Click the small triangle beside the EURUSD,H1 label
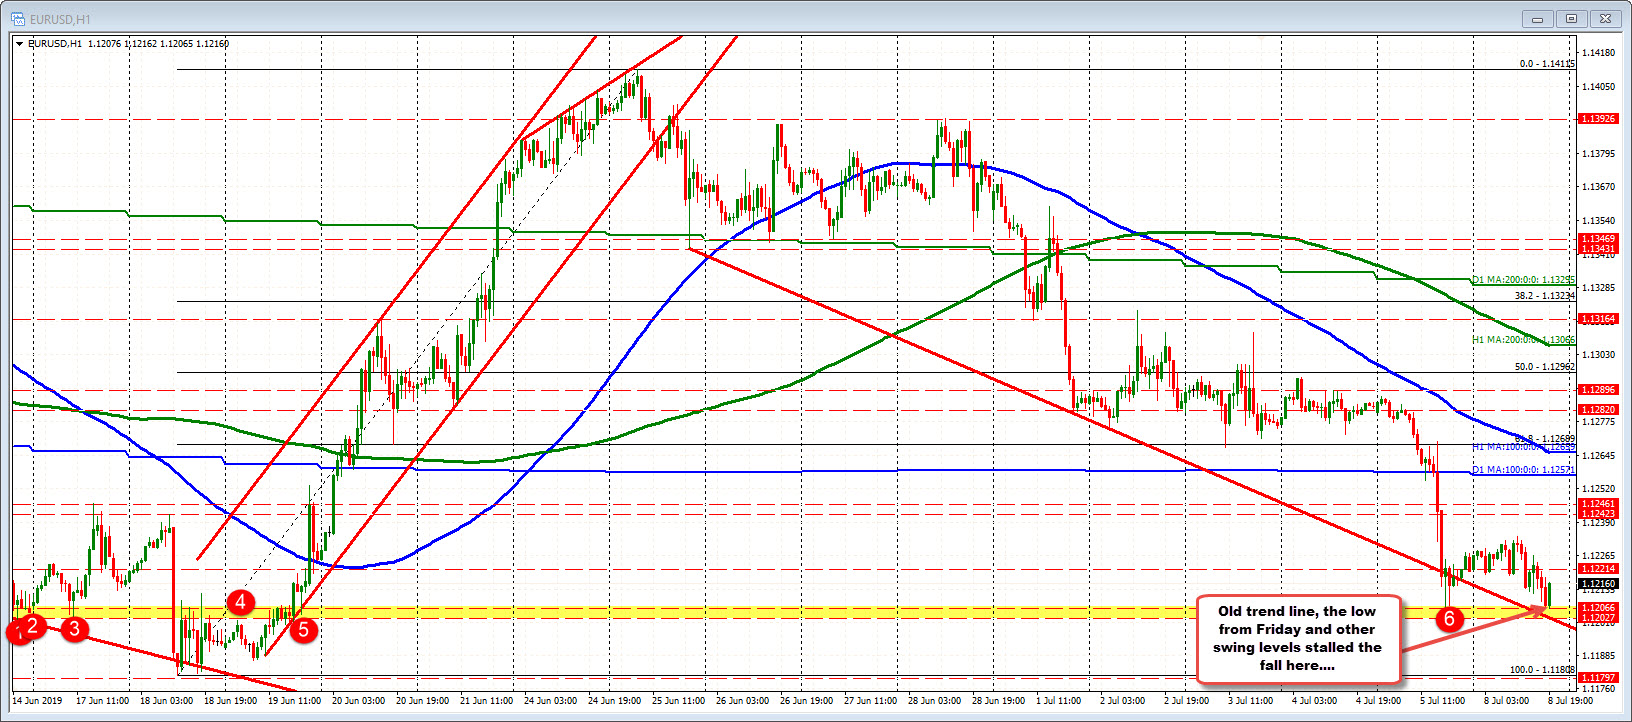Screen dimensions: 1632x722 coord(20,44)
